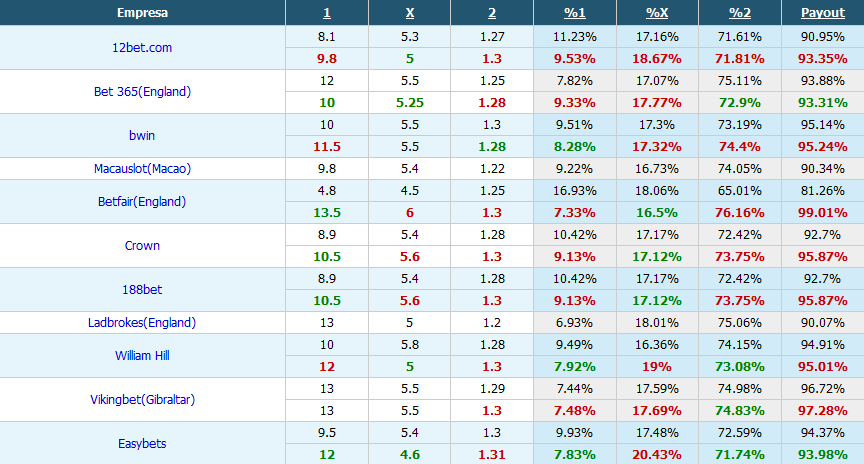Click the 1.22 odds for Macauslot
864x464 pixels.
tap(492, 169)
